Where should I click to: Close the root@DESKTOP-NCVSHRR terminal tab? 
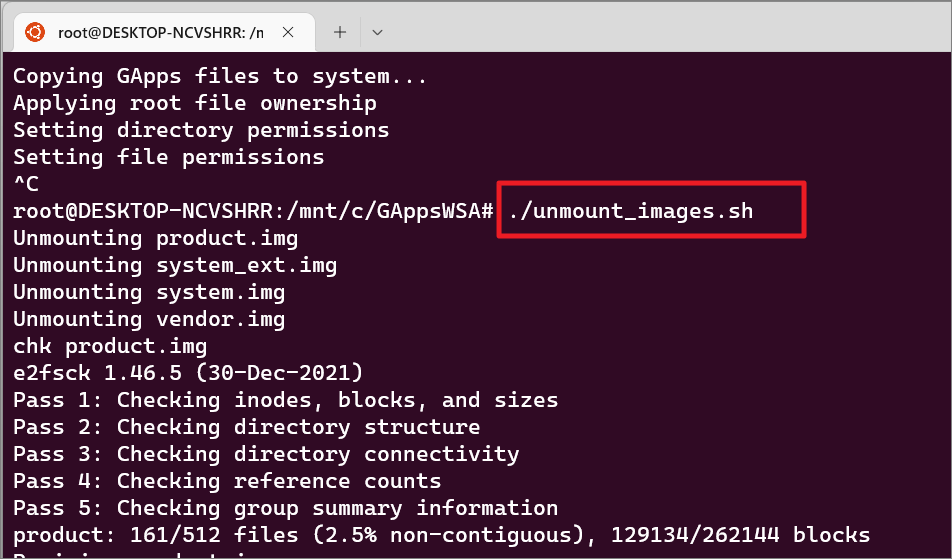[288, 32]
